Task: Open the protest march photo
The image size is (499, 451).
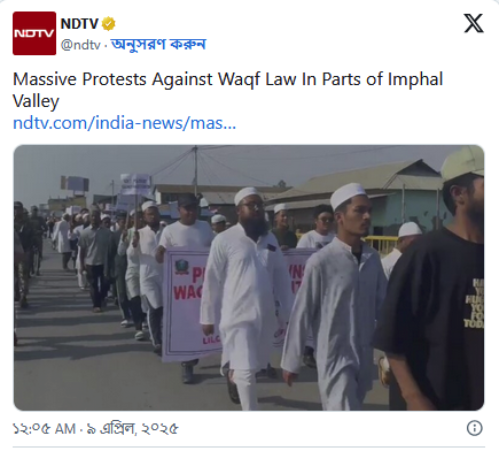Action: (x=249, y=278)
